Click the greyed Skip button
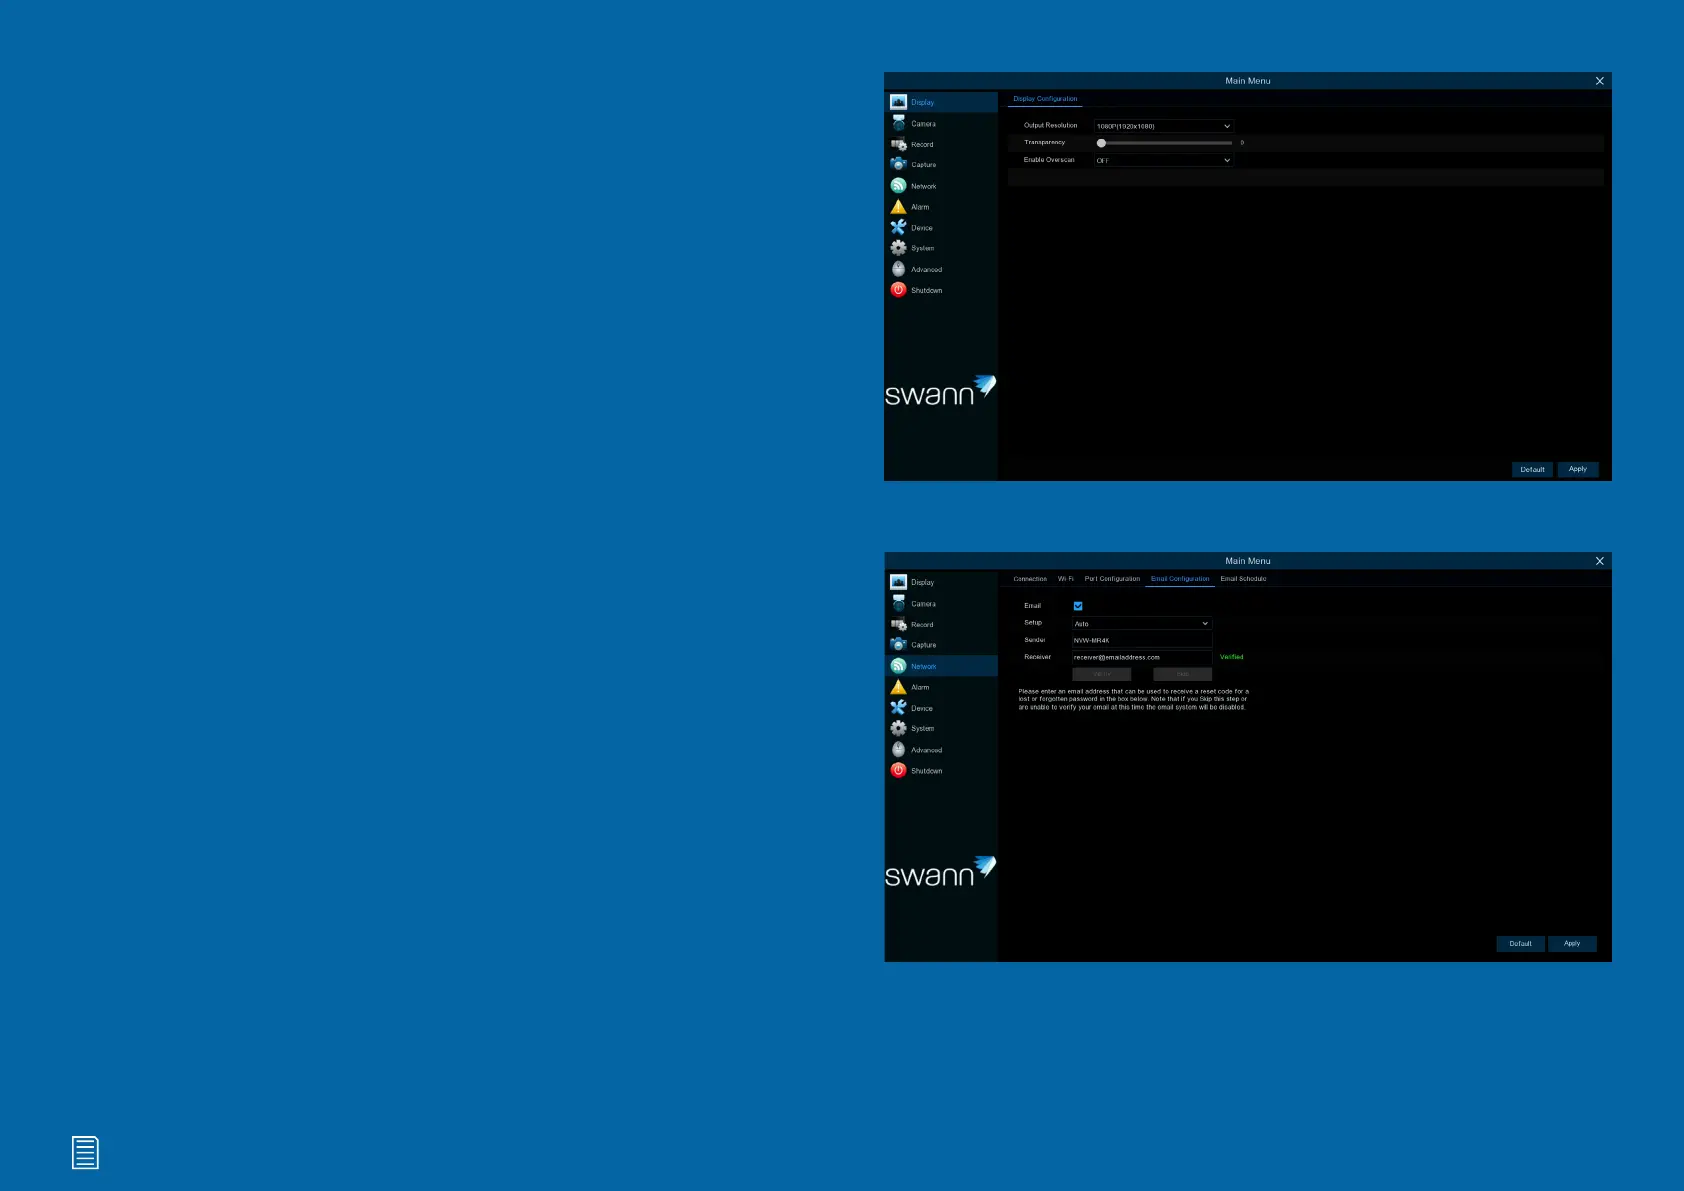1684x1191 pixels. tap(1182, 674)
